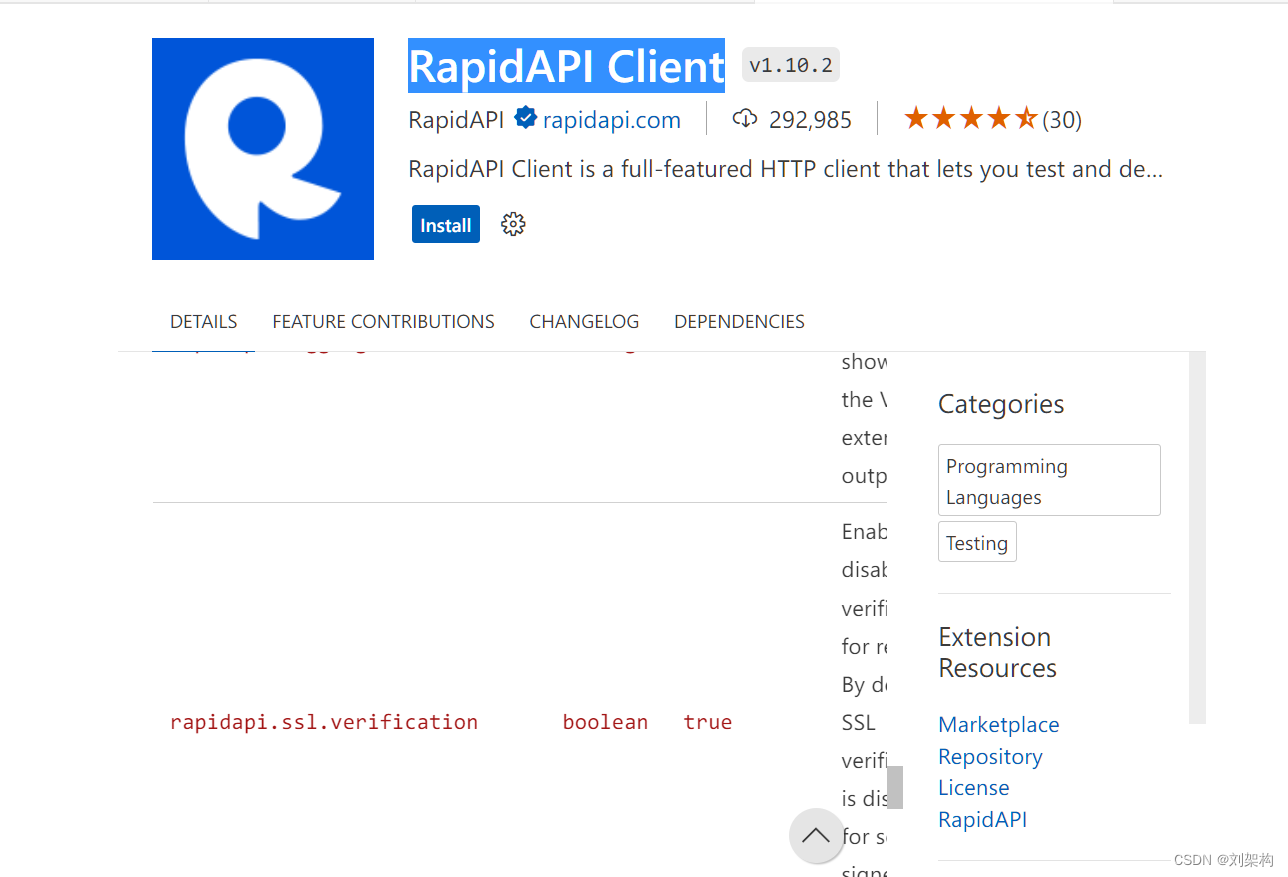The height and width of the screenshot is (877, 1288).
Task: Open the rapidapi.com publisher link
Action: 612,120
